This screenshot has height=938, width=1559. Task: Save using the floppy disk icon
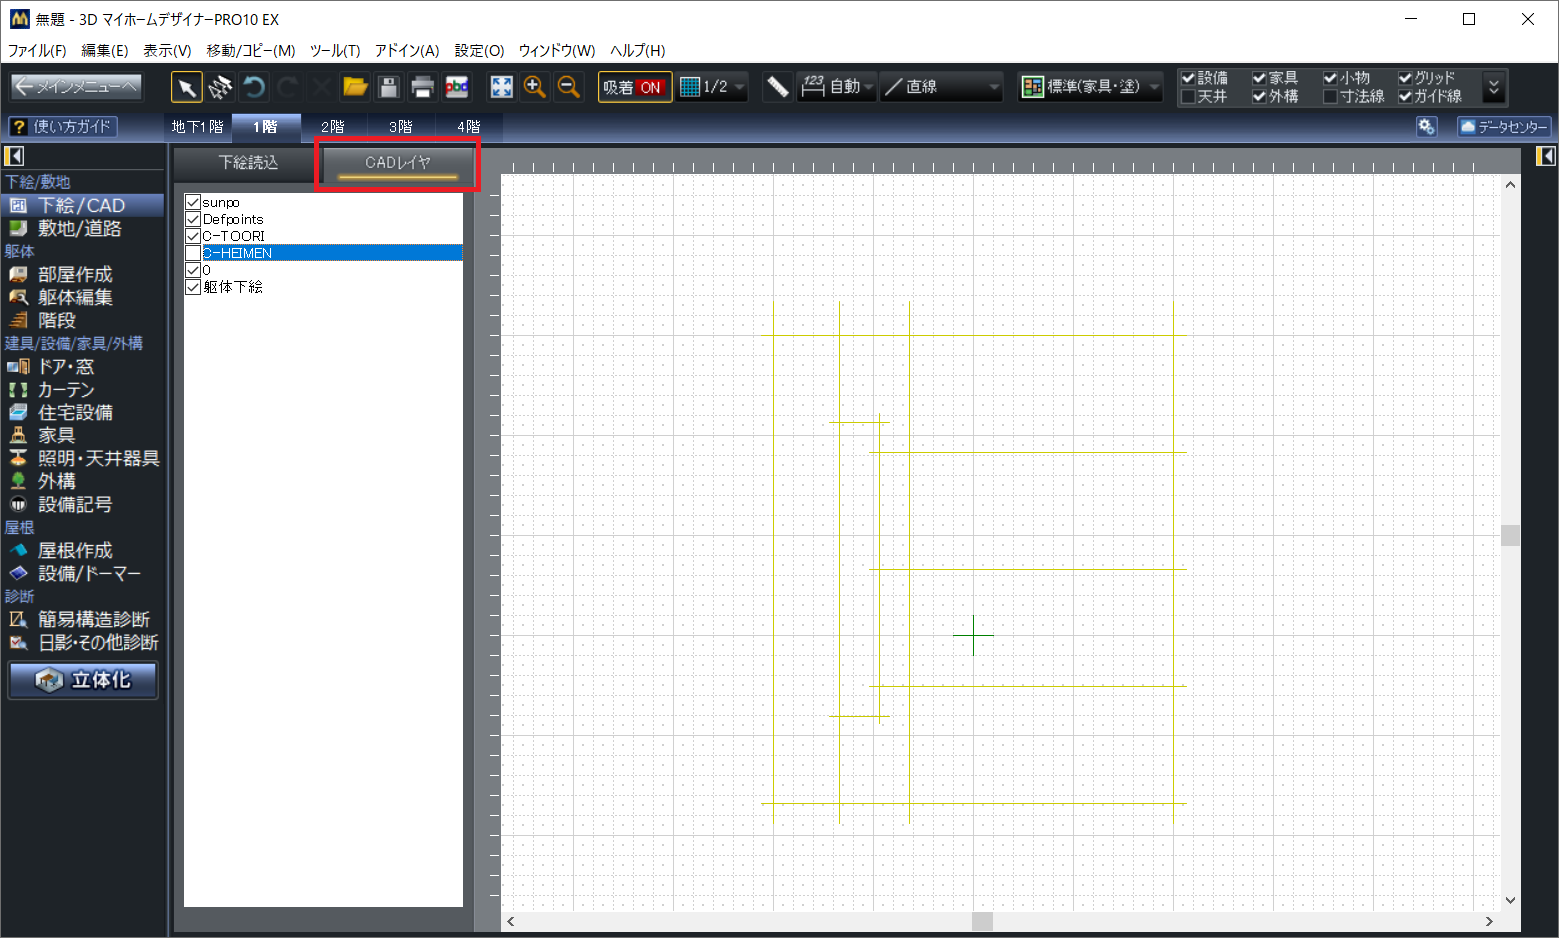389,88
